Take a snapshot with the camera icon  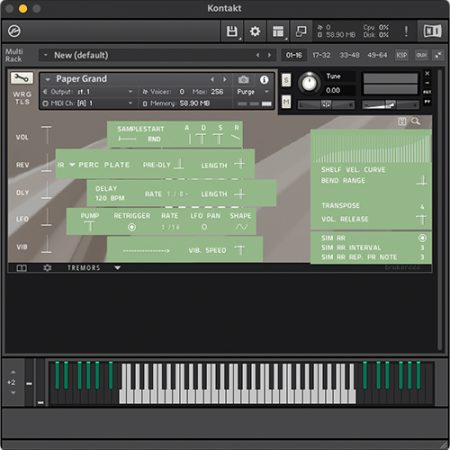(x=243, y=80)
